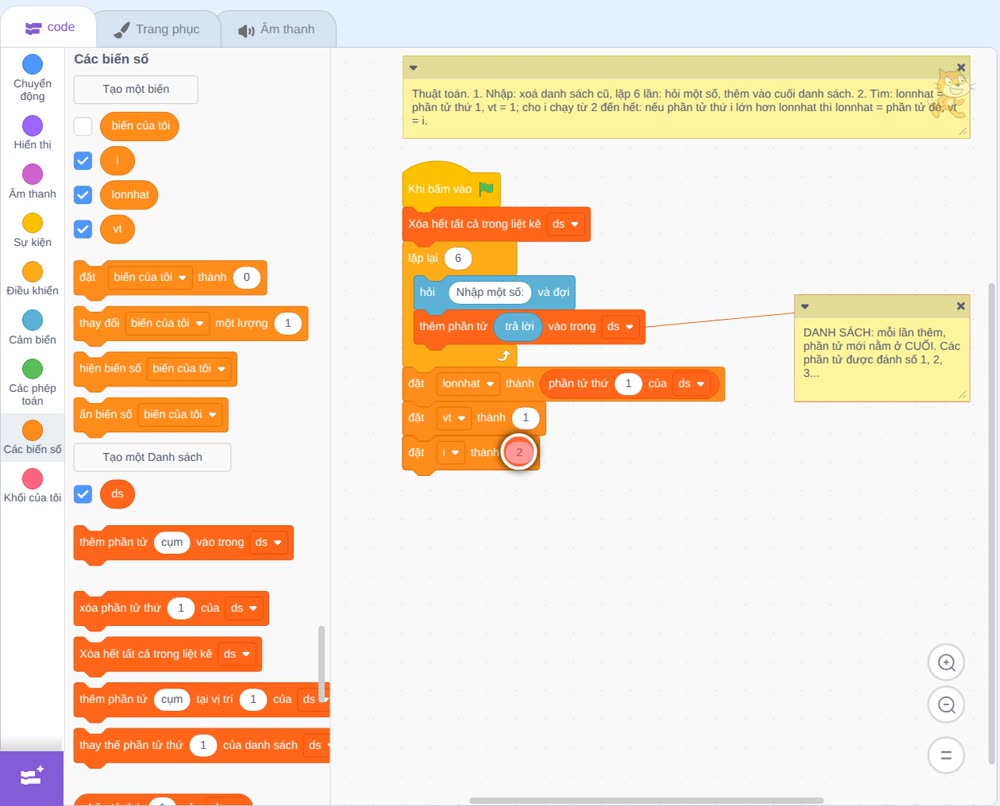Close the DANH SÁCH comment note
The width and height of the screenshot is (1000, 806).
(x=960, y=306)
